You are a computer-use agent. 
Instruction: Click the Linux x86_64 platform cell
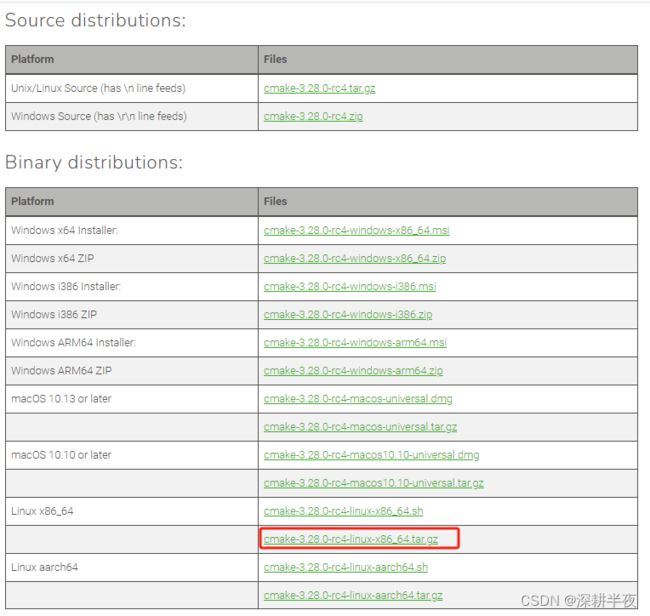(132, 512)
